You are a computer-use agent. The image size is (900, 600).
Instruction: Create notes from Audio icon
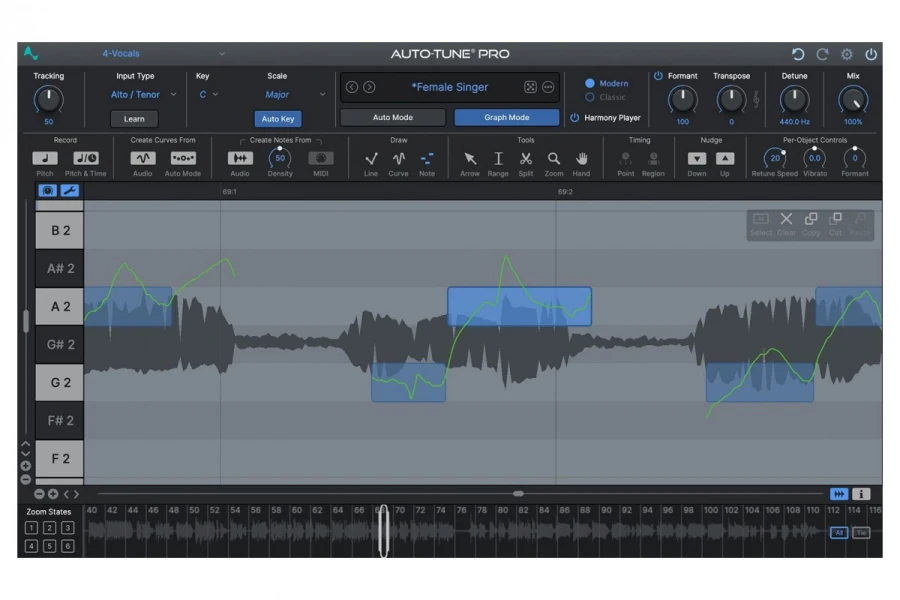pos(240,158)
